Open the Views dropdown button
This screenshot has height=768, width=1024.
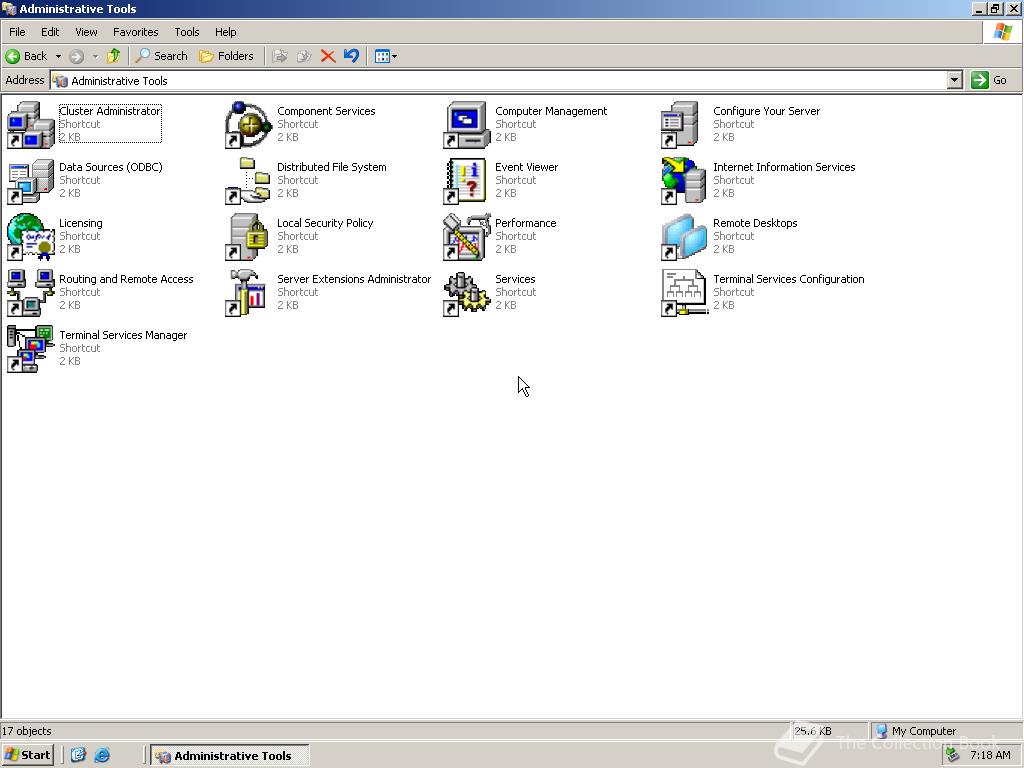click(x=386, y=56)
